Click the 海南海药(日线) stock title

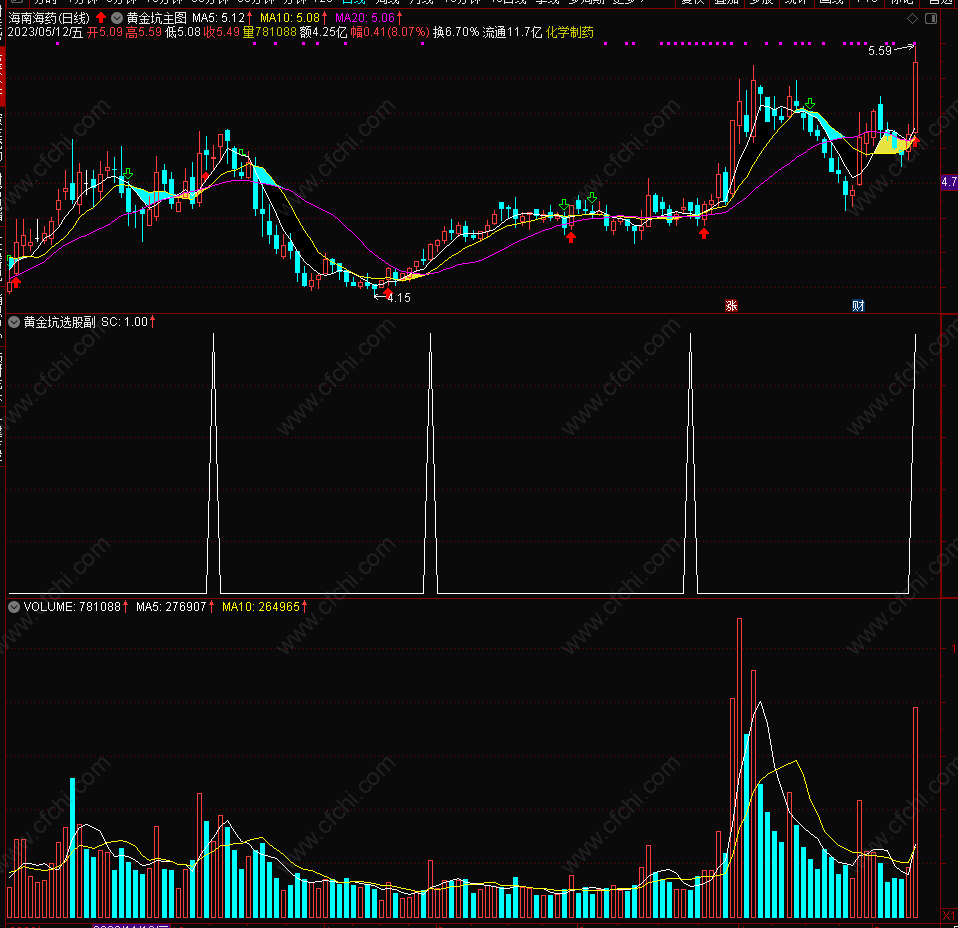point(49,18)
